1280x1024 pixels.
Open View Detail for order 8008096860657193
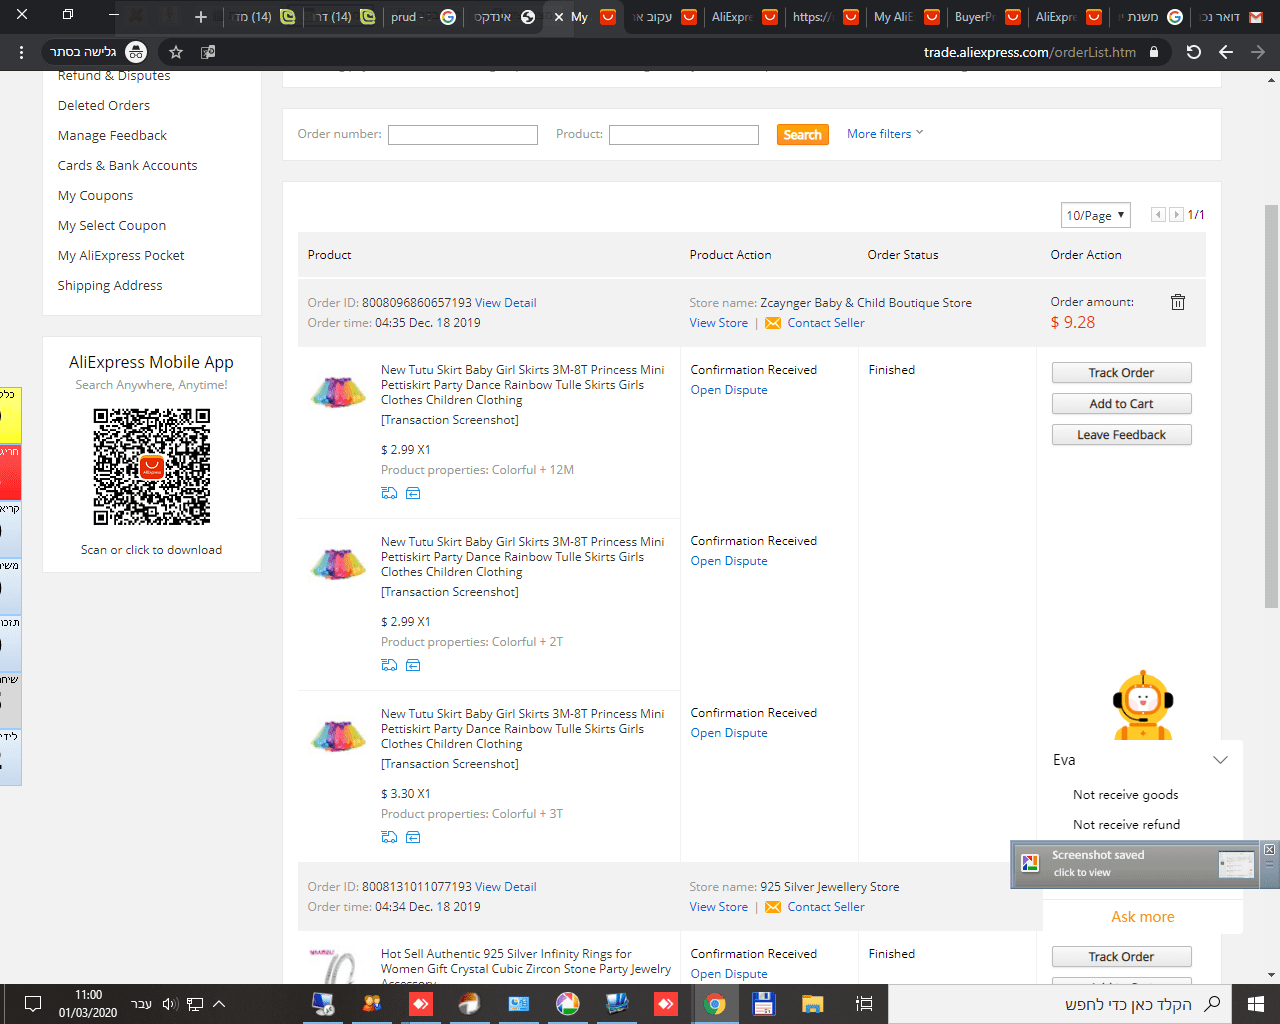505,303
